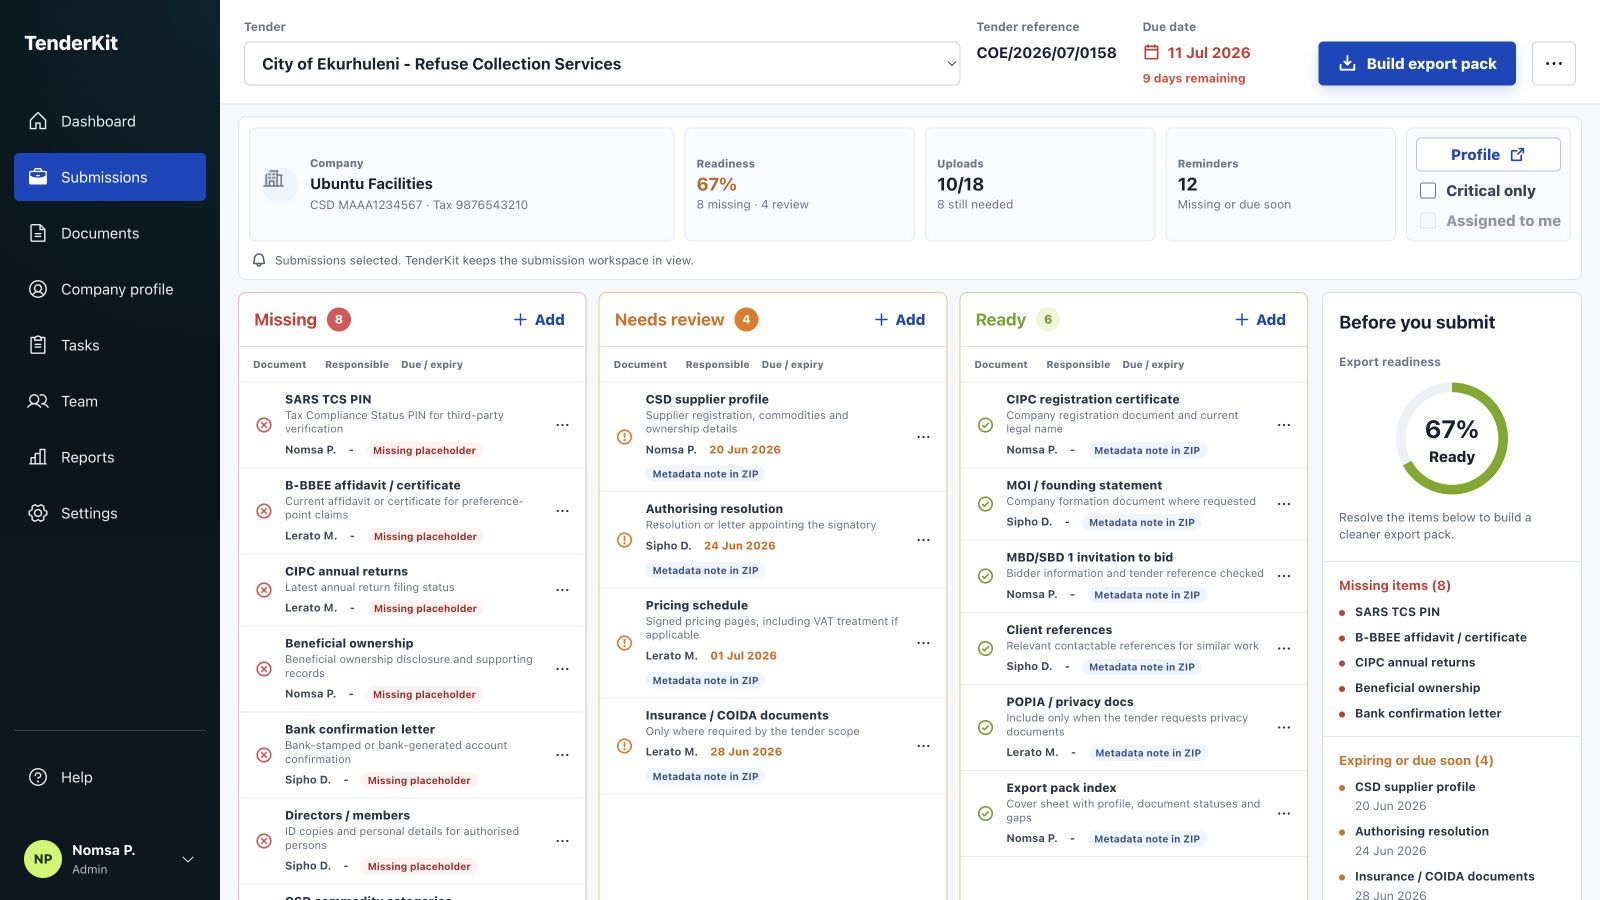Viewport: 1600px width, 900px height.
Task: Click missing status icon for SARS TCS PIN
Action: (264, 425)
